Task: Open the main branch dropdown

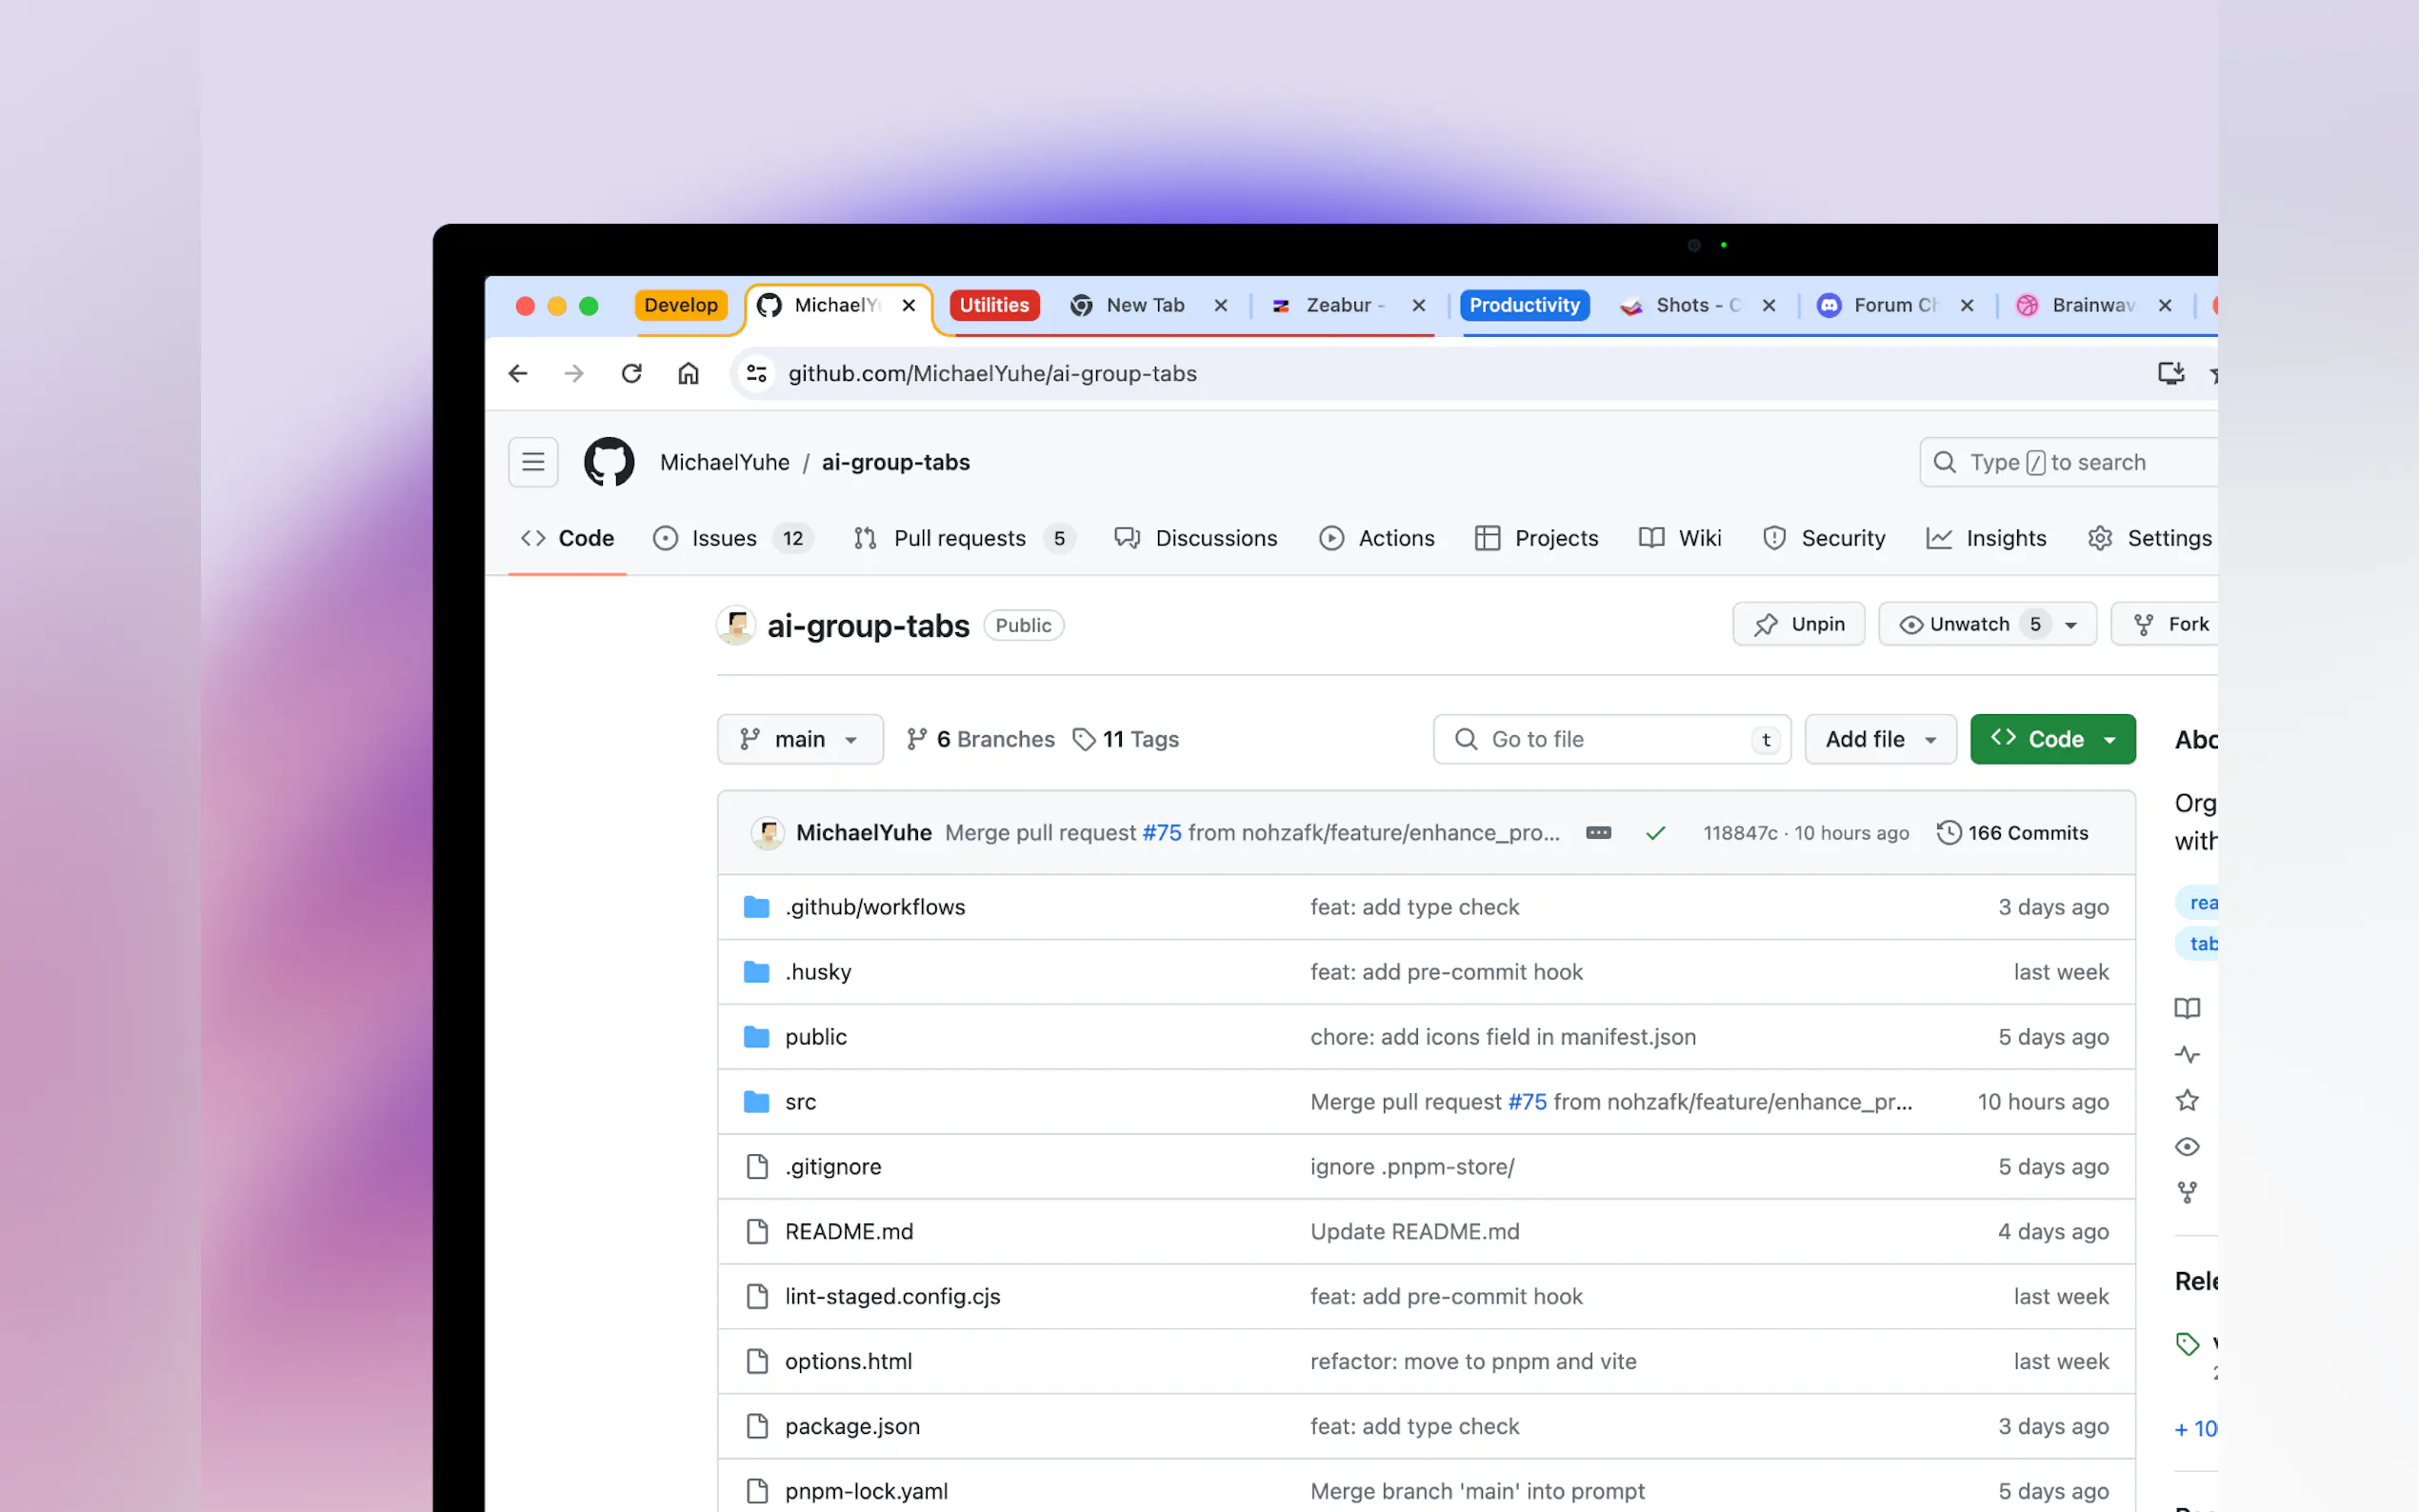Action: point(800,739)
